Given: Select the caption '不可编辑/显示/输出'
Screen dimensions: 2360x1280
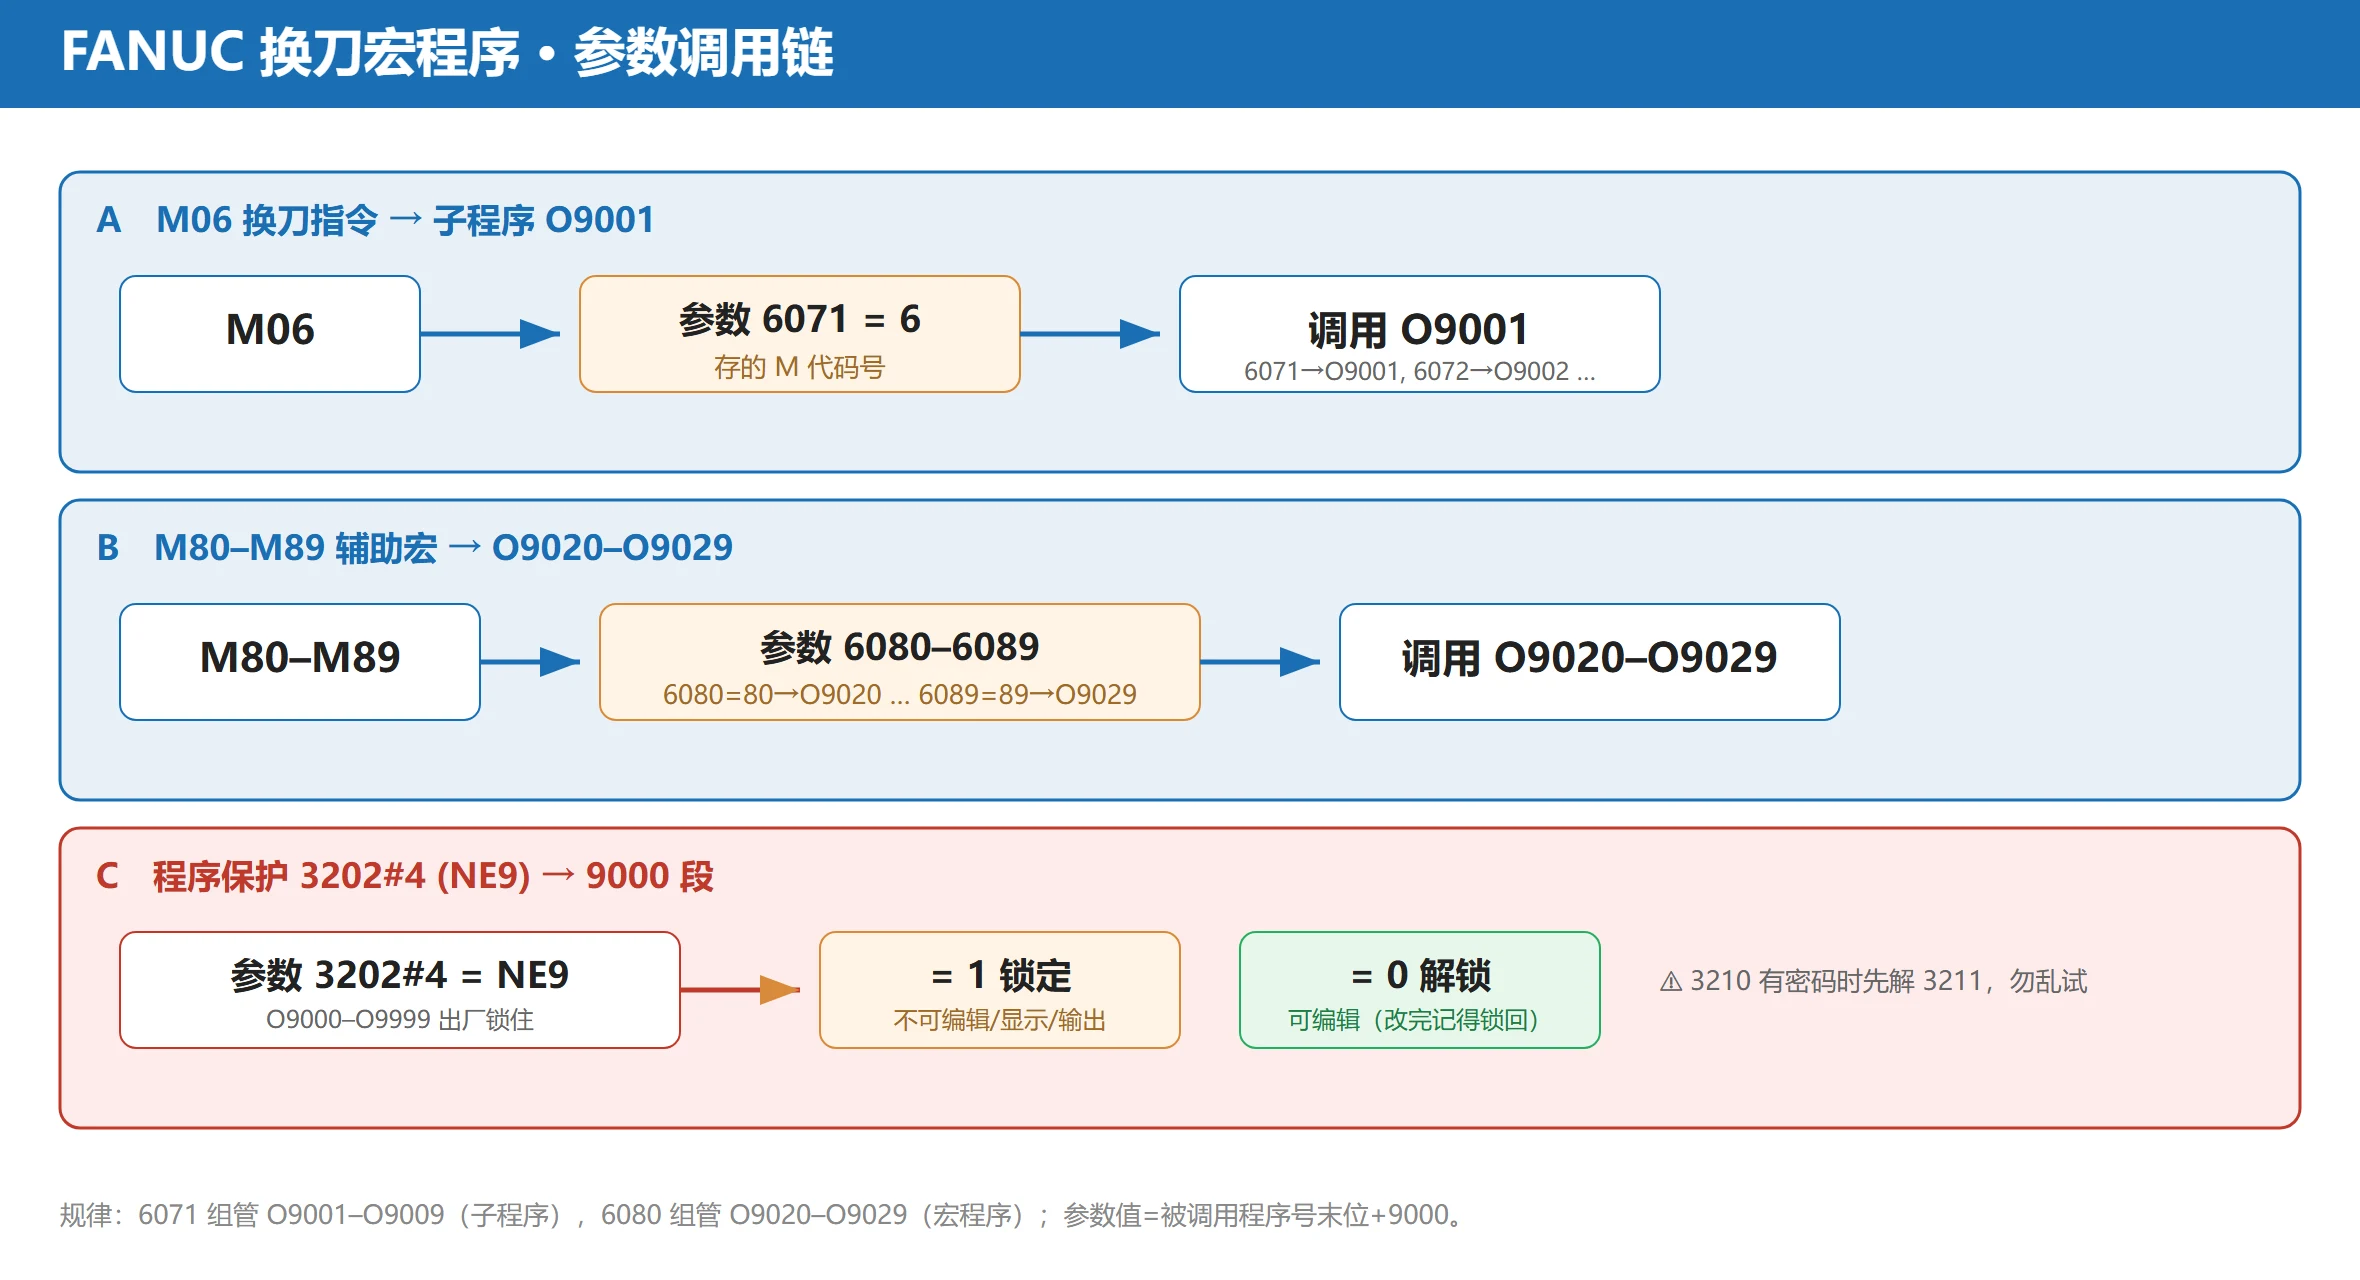Looking at the screenshot, I should [999, 1020].
